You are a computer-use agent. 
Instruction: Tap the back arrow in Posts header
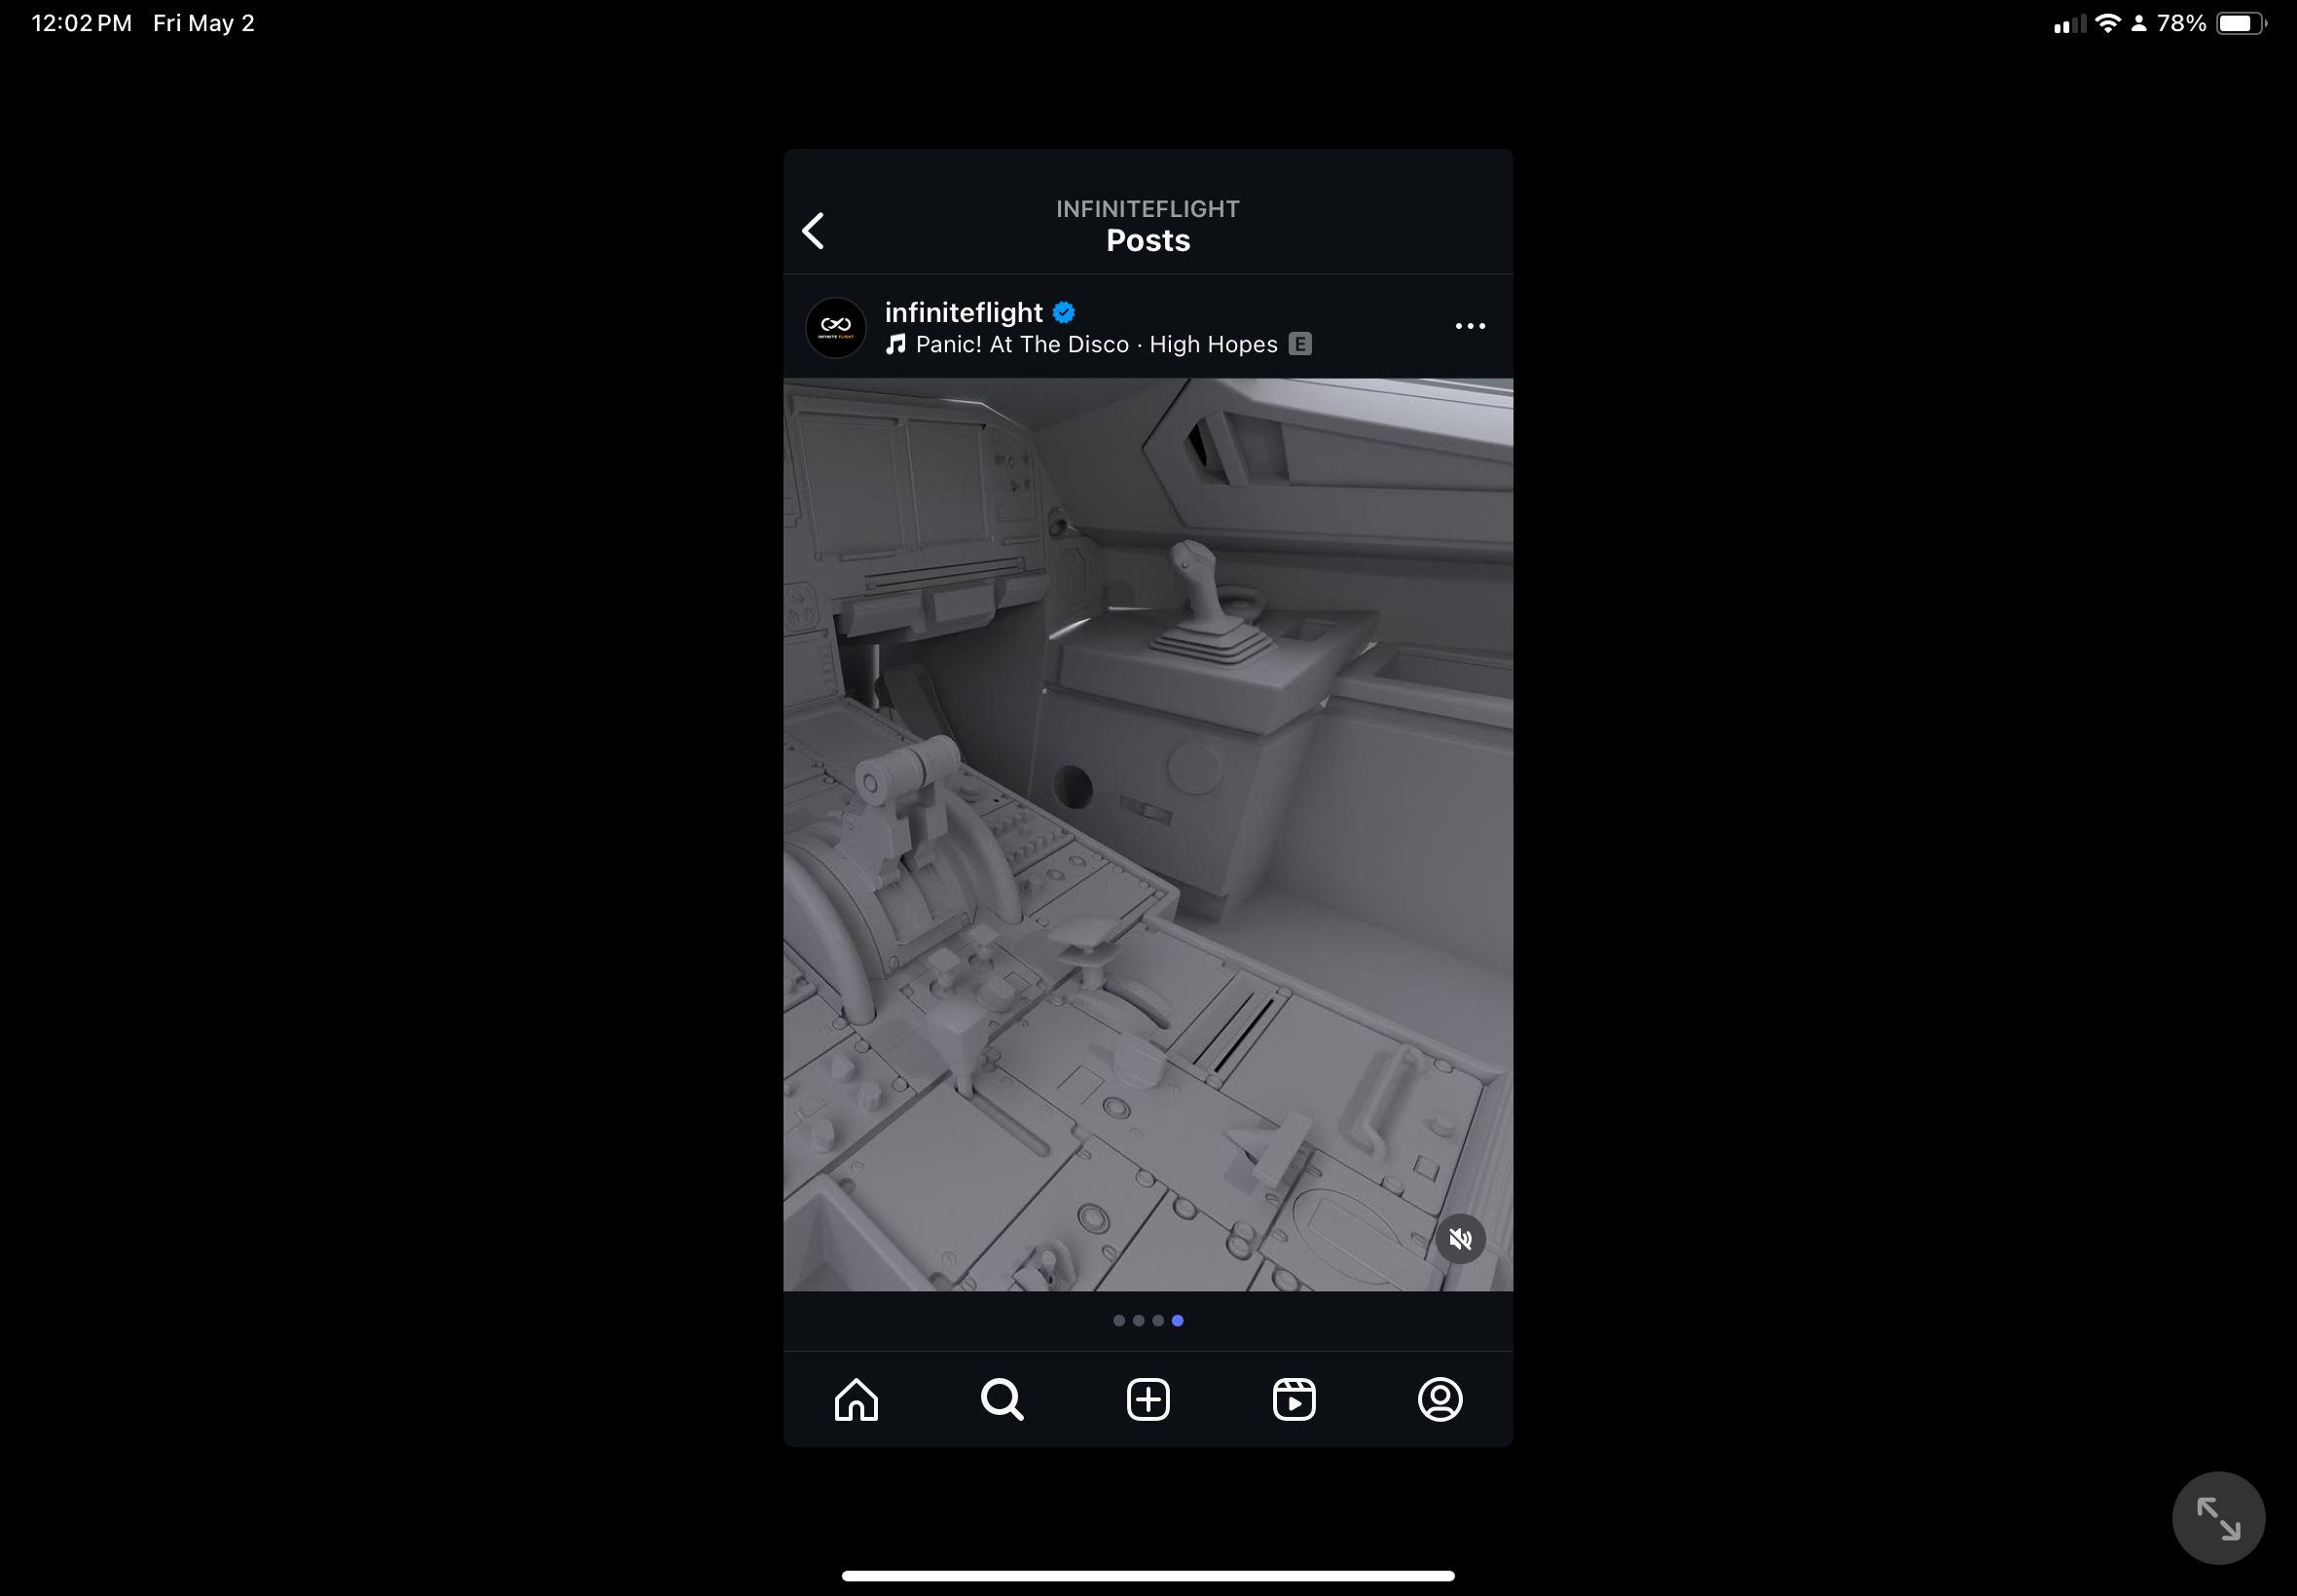click(x=814, y=231)
